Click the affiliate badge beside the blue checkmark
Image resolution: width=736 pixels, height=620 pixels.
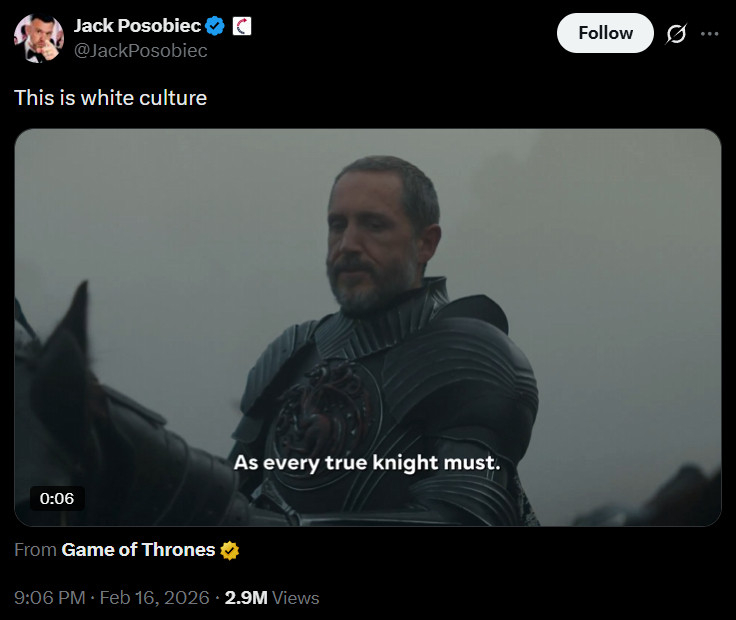coord(241,26)
